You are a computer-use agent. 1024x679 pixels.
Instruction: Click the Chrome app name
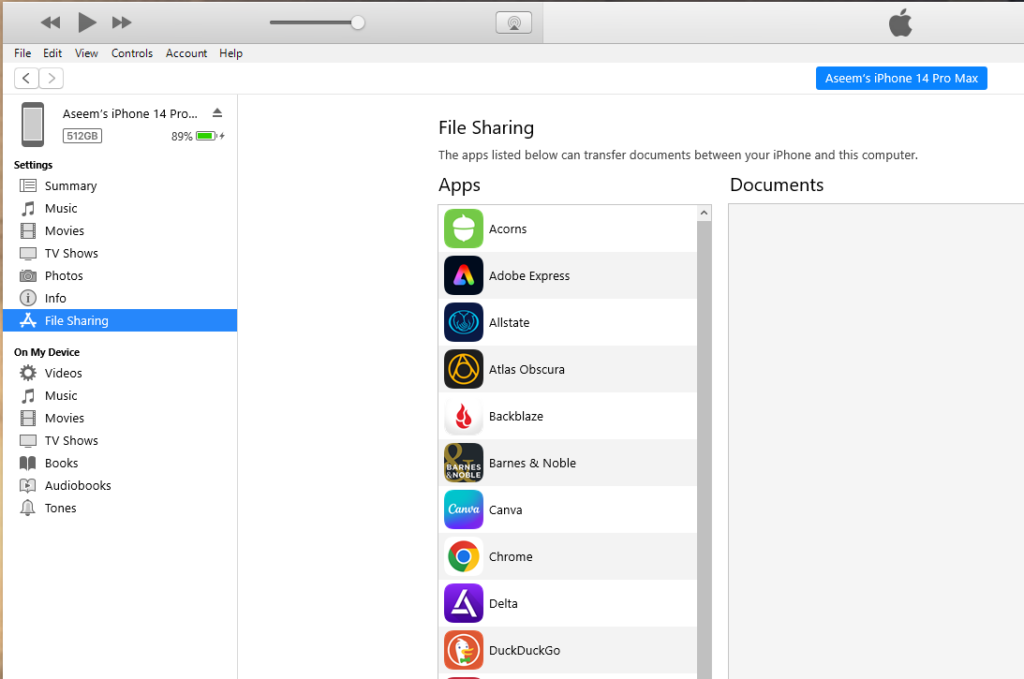(511, 557)
